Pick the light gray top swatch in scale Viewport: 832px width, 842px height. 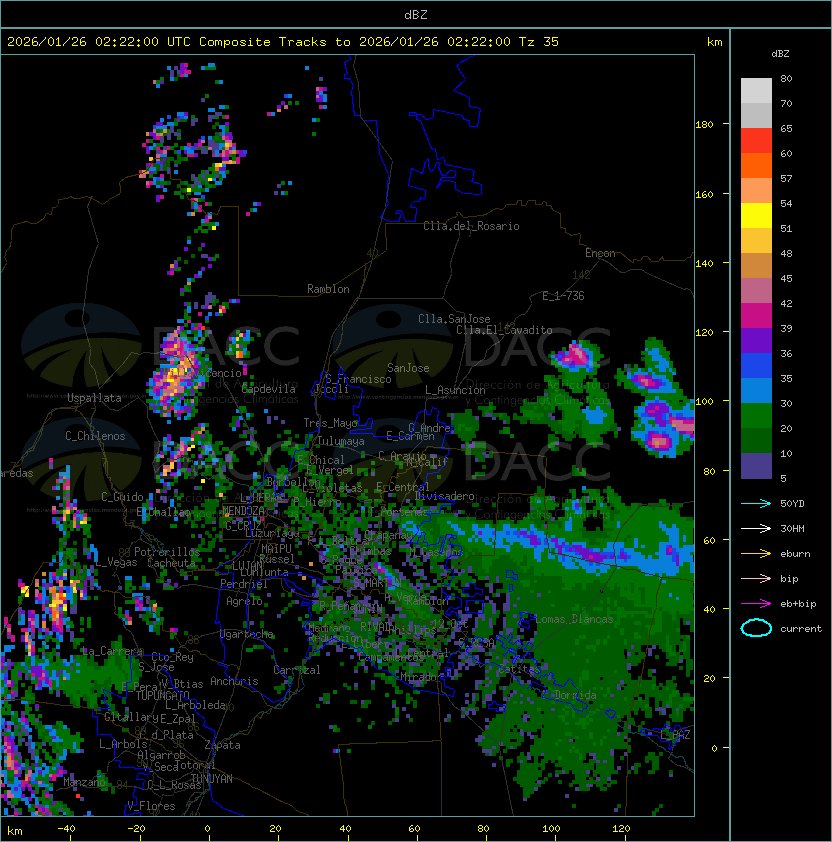756,91
